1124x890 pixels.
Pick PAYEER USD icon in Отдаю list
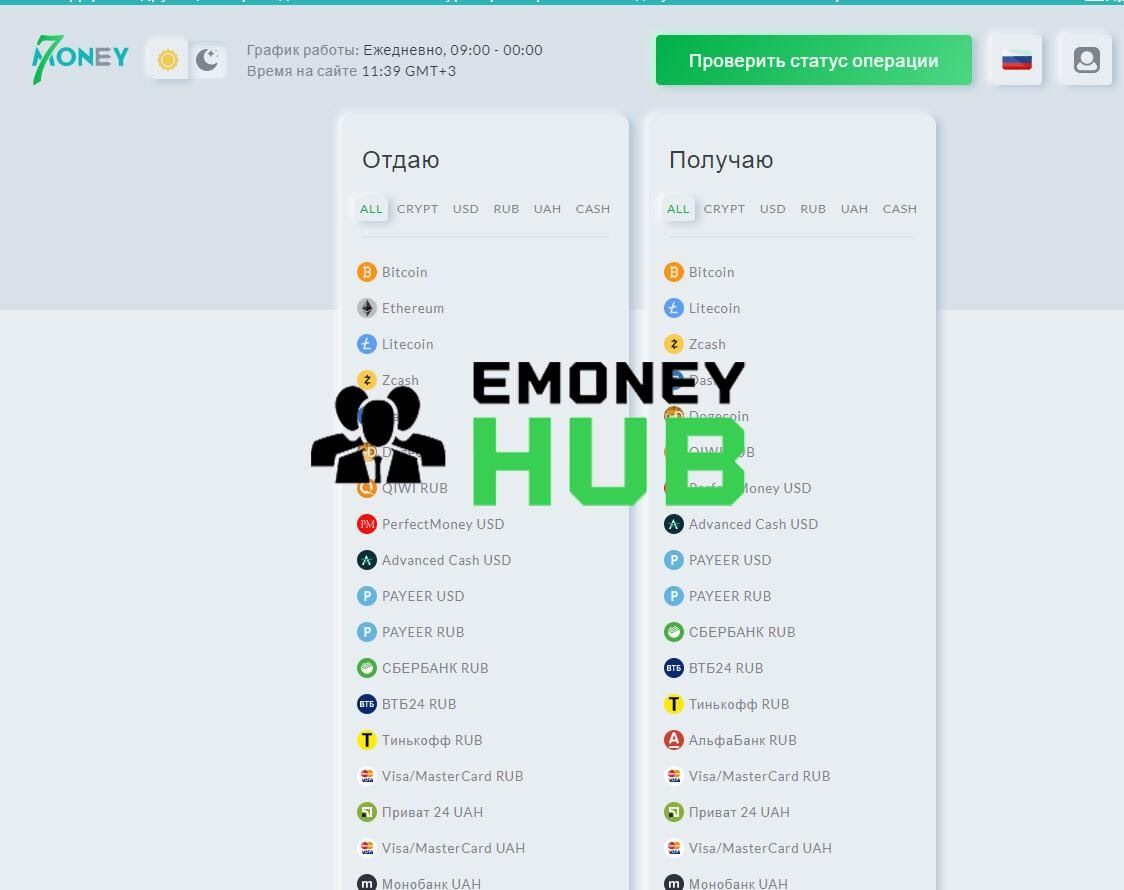[x=367, y=595]
